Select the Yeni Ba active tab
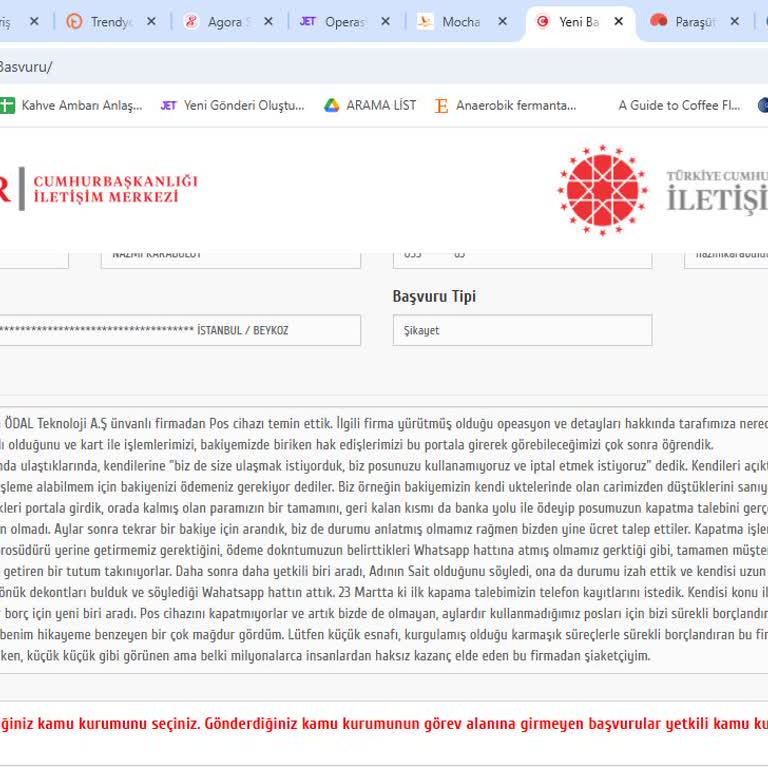The width and height of the screenshot is (768, 768). tap(580, 22)
